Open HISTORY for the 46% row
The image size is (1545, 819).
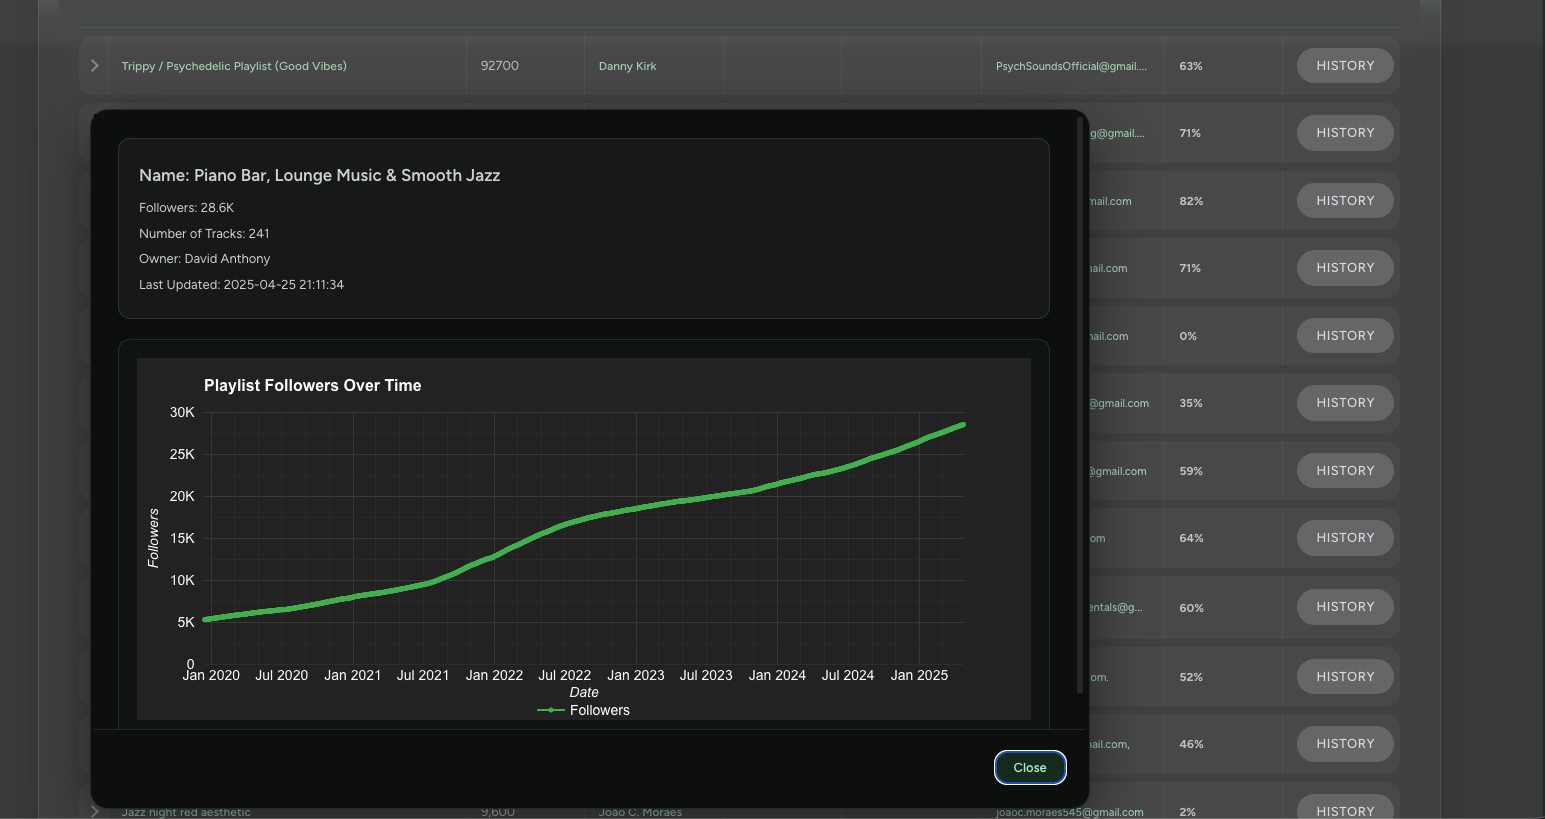click(x=1345, y=744)
